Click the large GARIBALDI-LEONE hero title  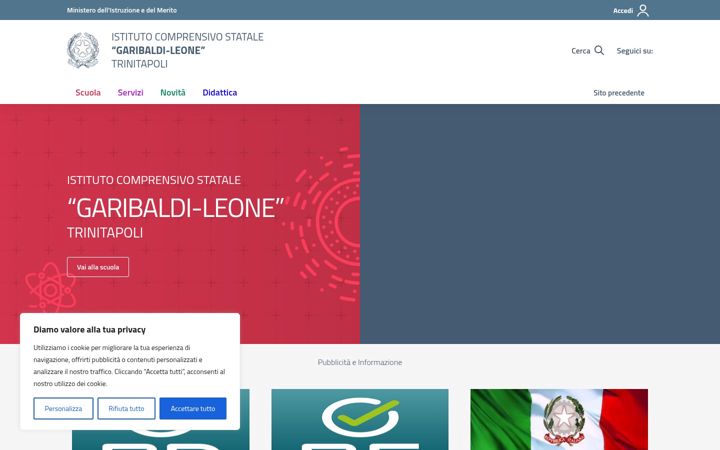point(176,208)
